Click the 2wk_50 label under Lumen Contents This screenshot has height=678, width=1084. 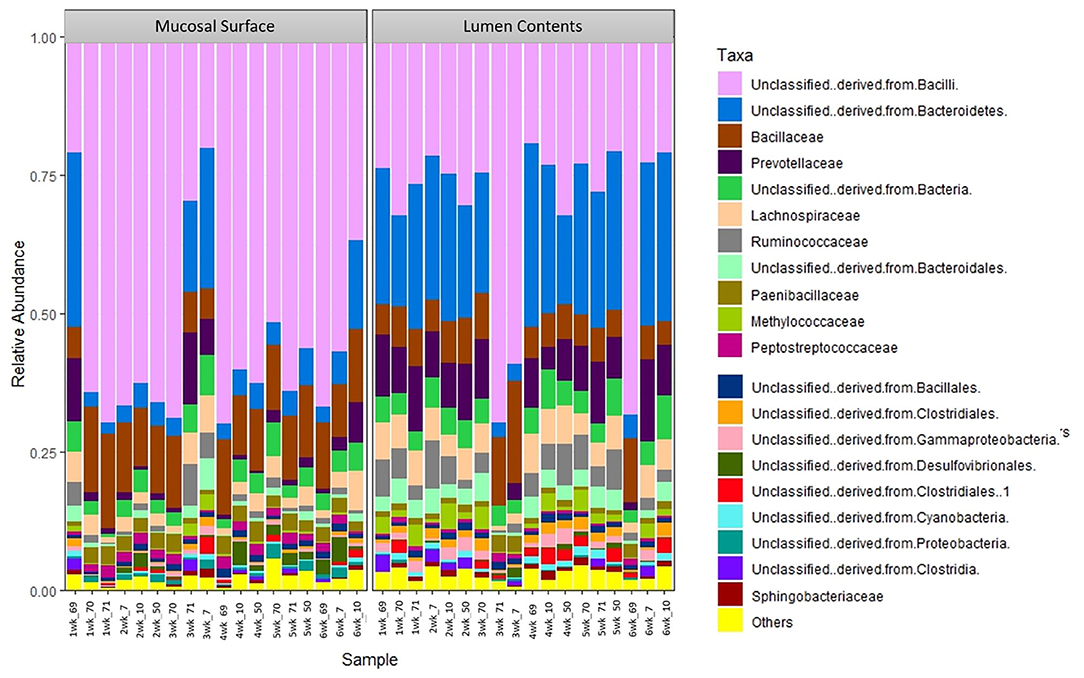[x=465, y=619]
